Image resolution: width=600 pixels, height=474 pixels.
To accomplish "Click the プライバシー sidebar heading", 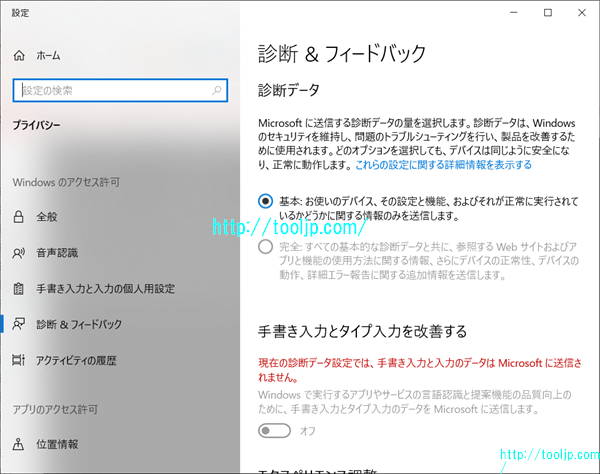I will pyautogui.click(x=36, y=125).
